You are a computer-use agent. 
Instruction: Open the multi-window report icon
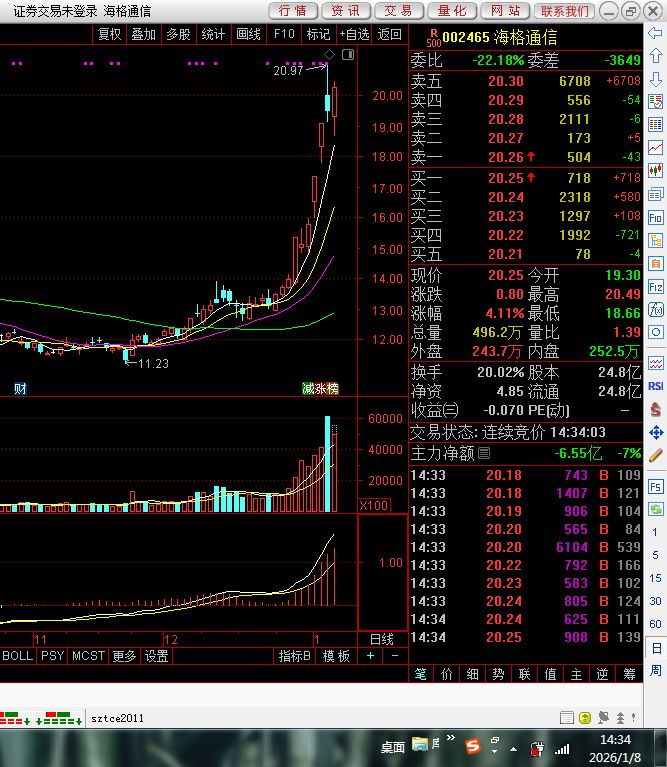click(x=655, y=194)
